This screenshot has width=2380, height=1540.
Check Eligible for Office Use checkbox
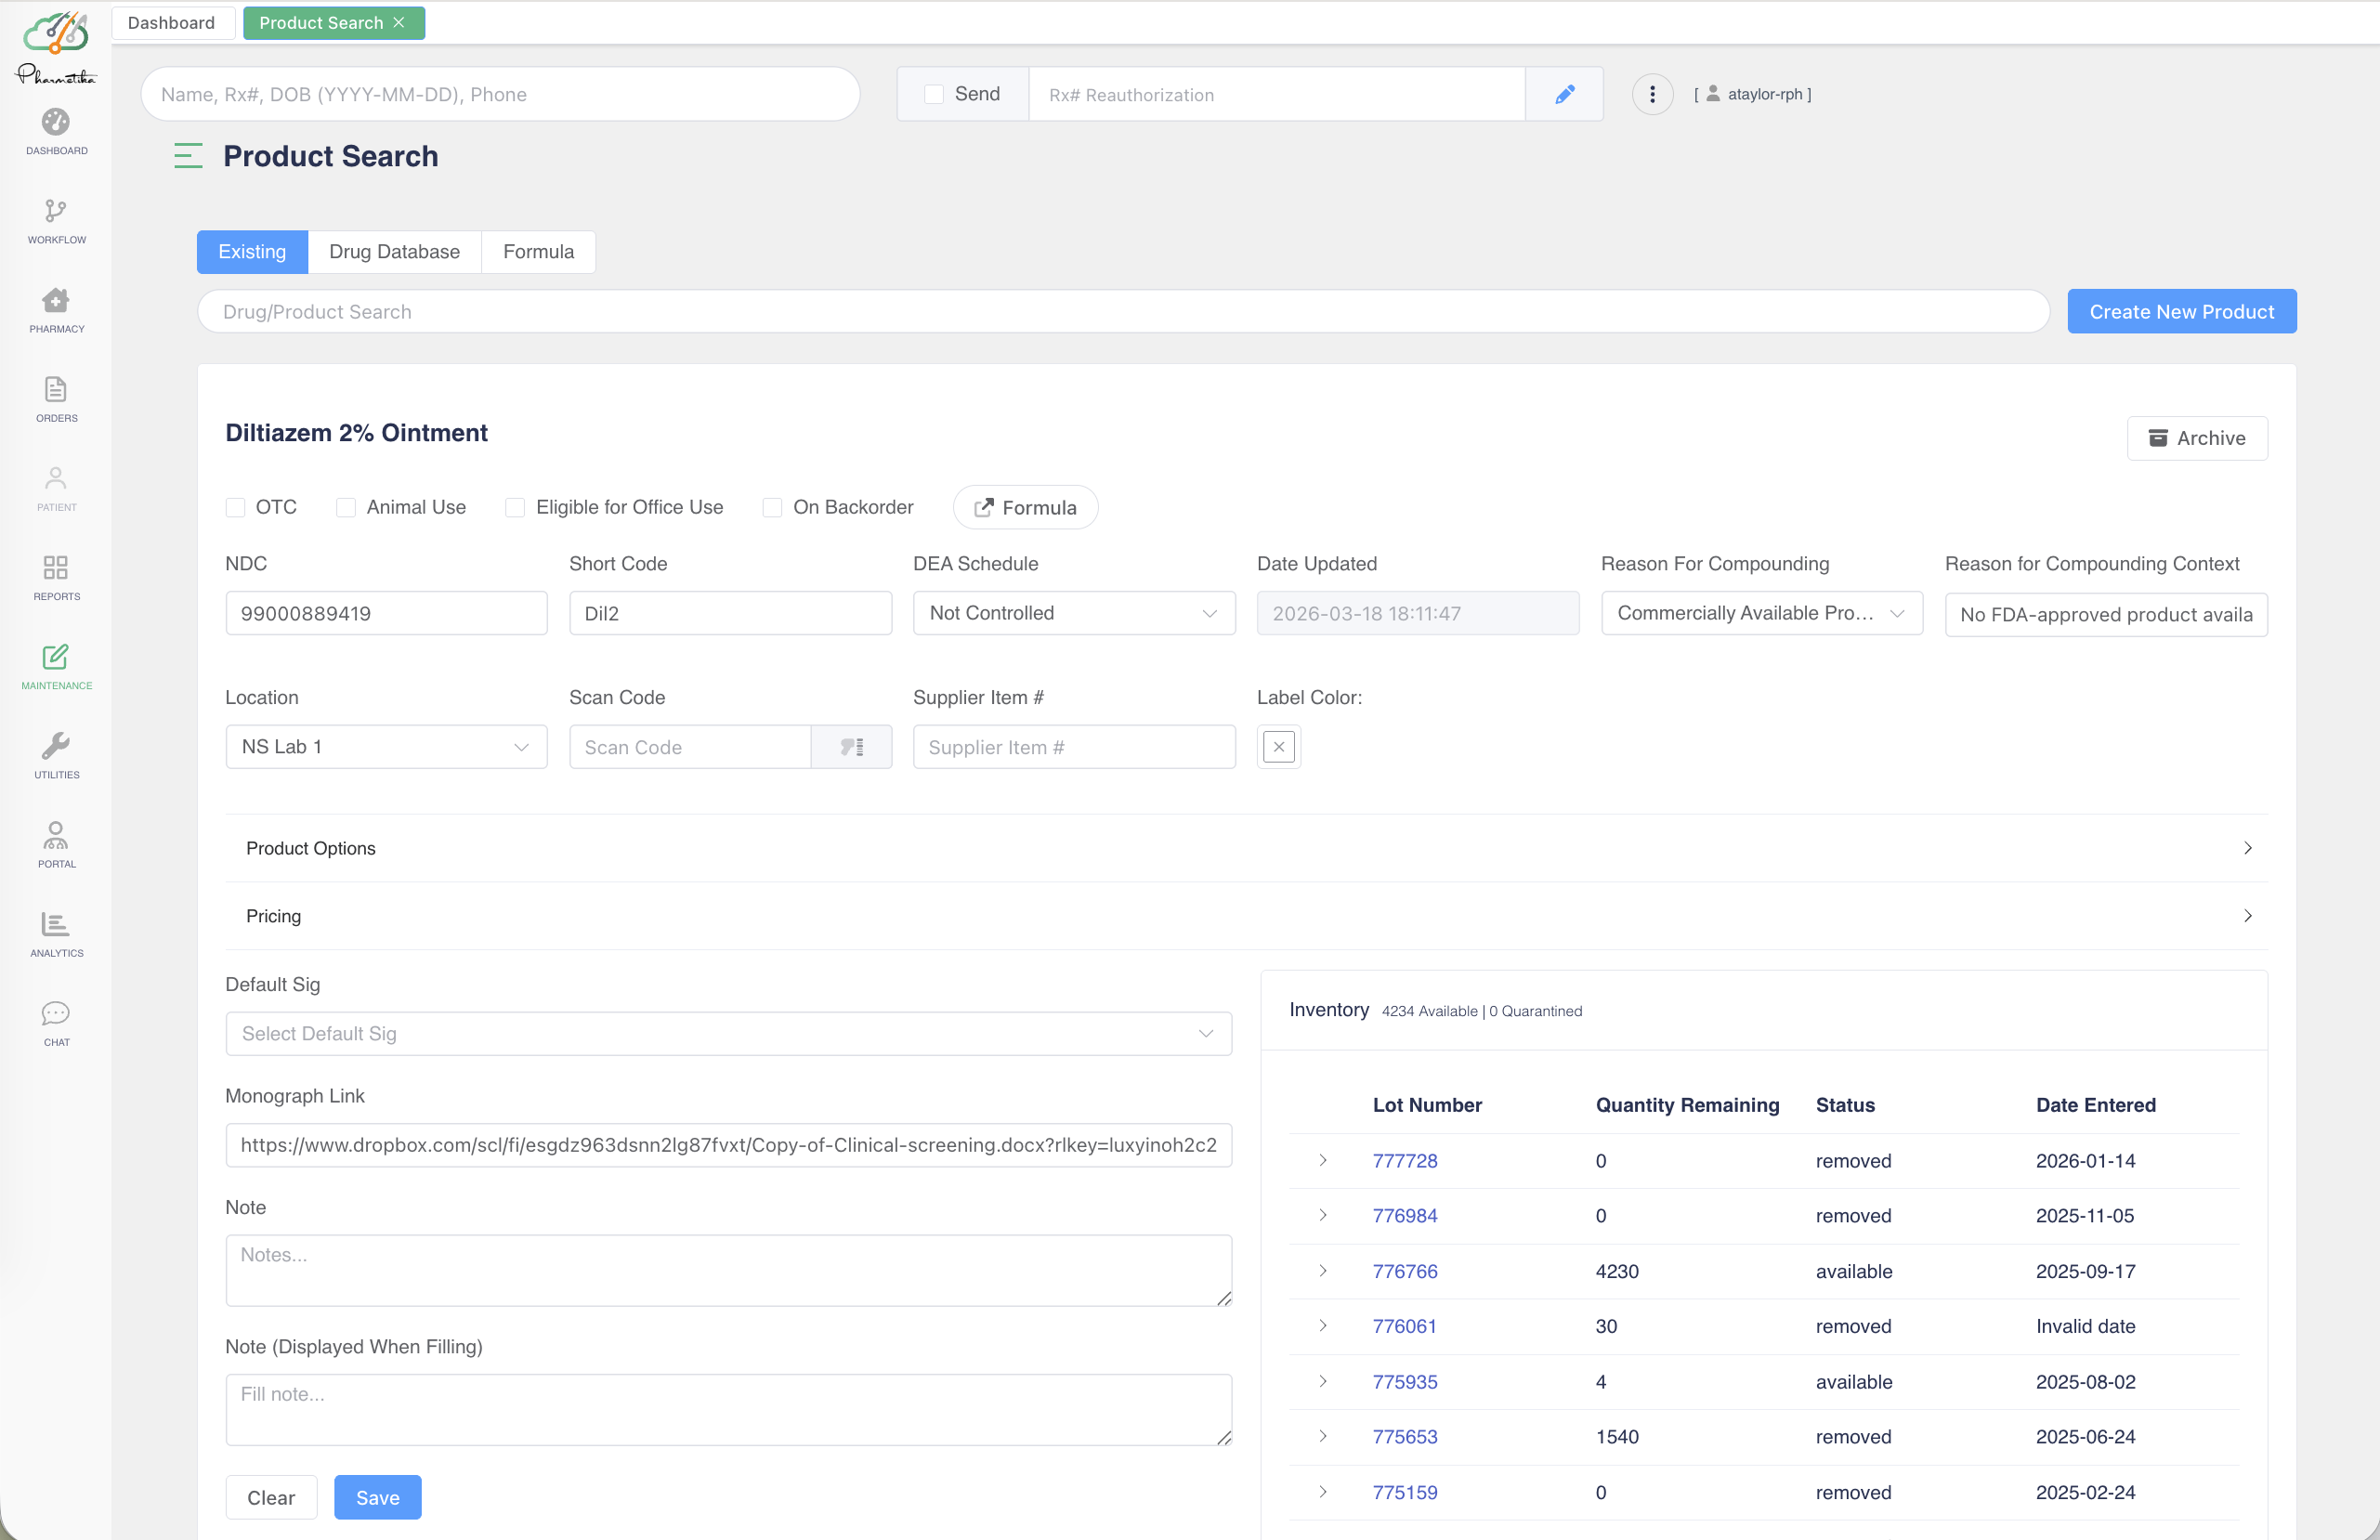pos(515,507)
